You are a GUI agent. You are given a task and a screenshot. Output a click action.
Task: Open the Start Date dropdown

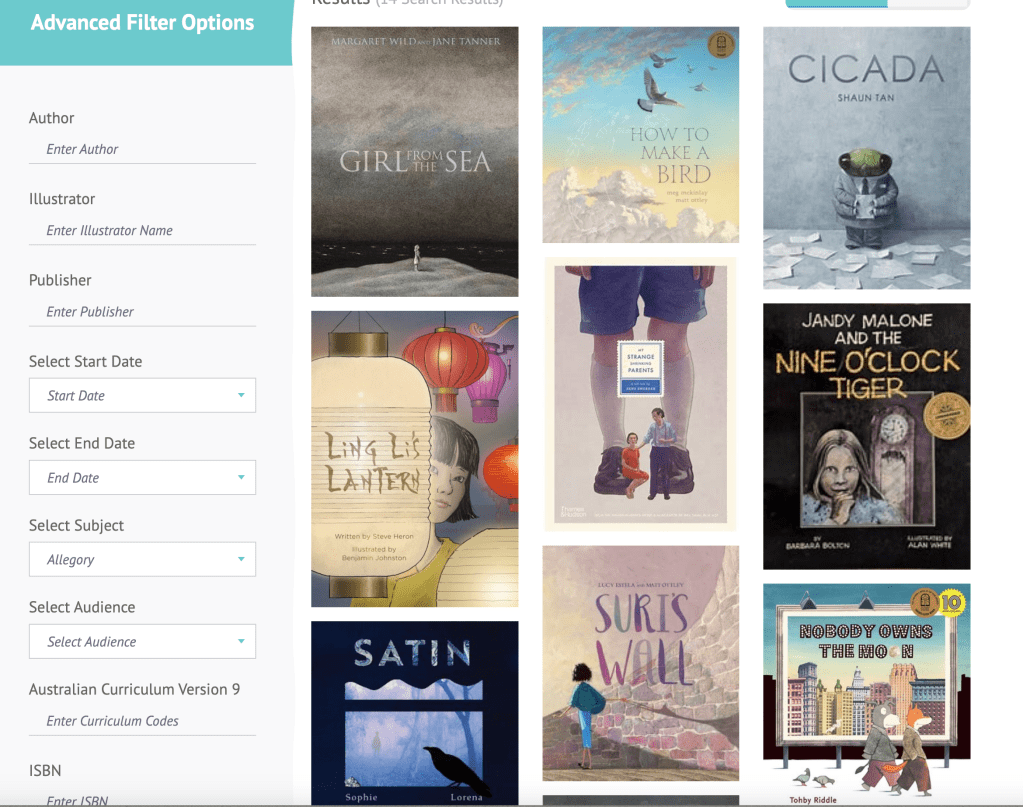[142, 395]
